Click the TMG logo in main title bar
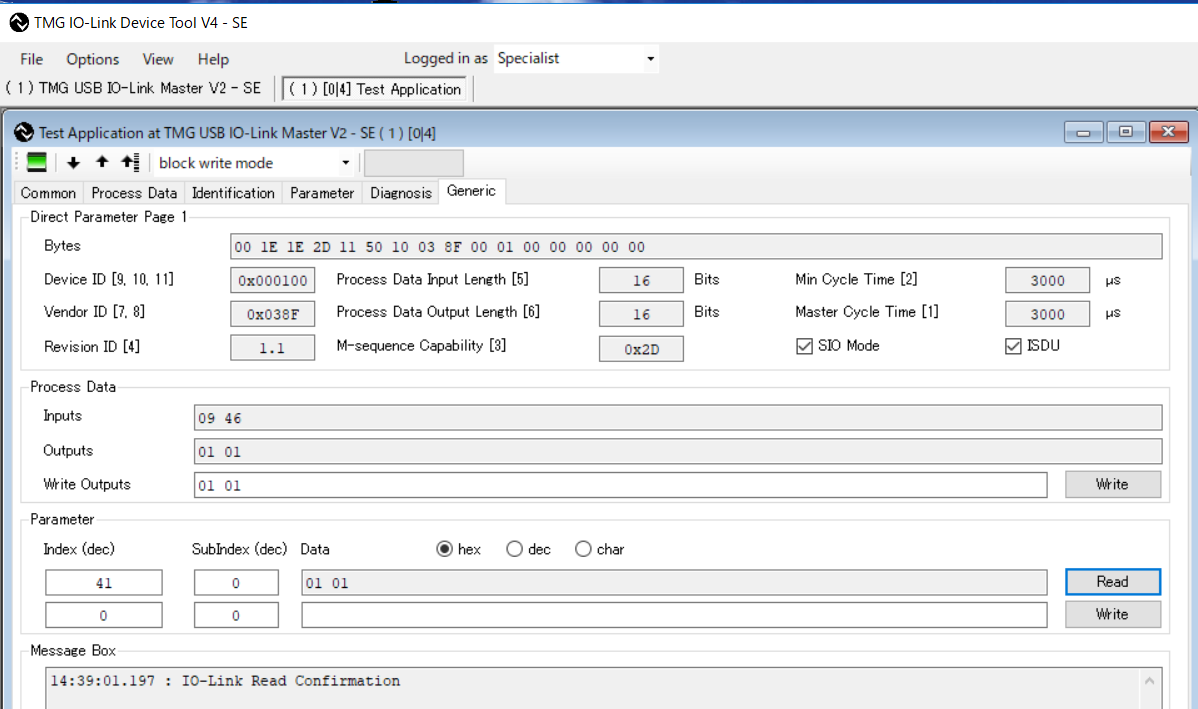The image size is (1198, 709). click(19, 23)
